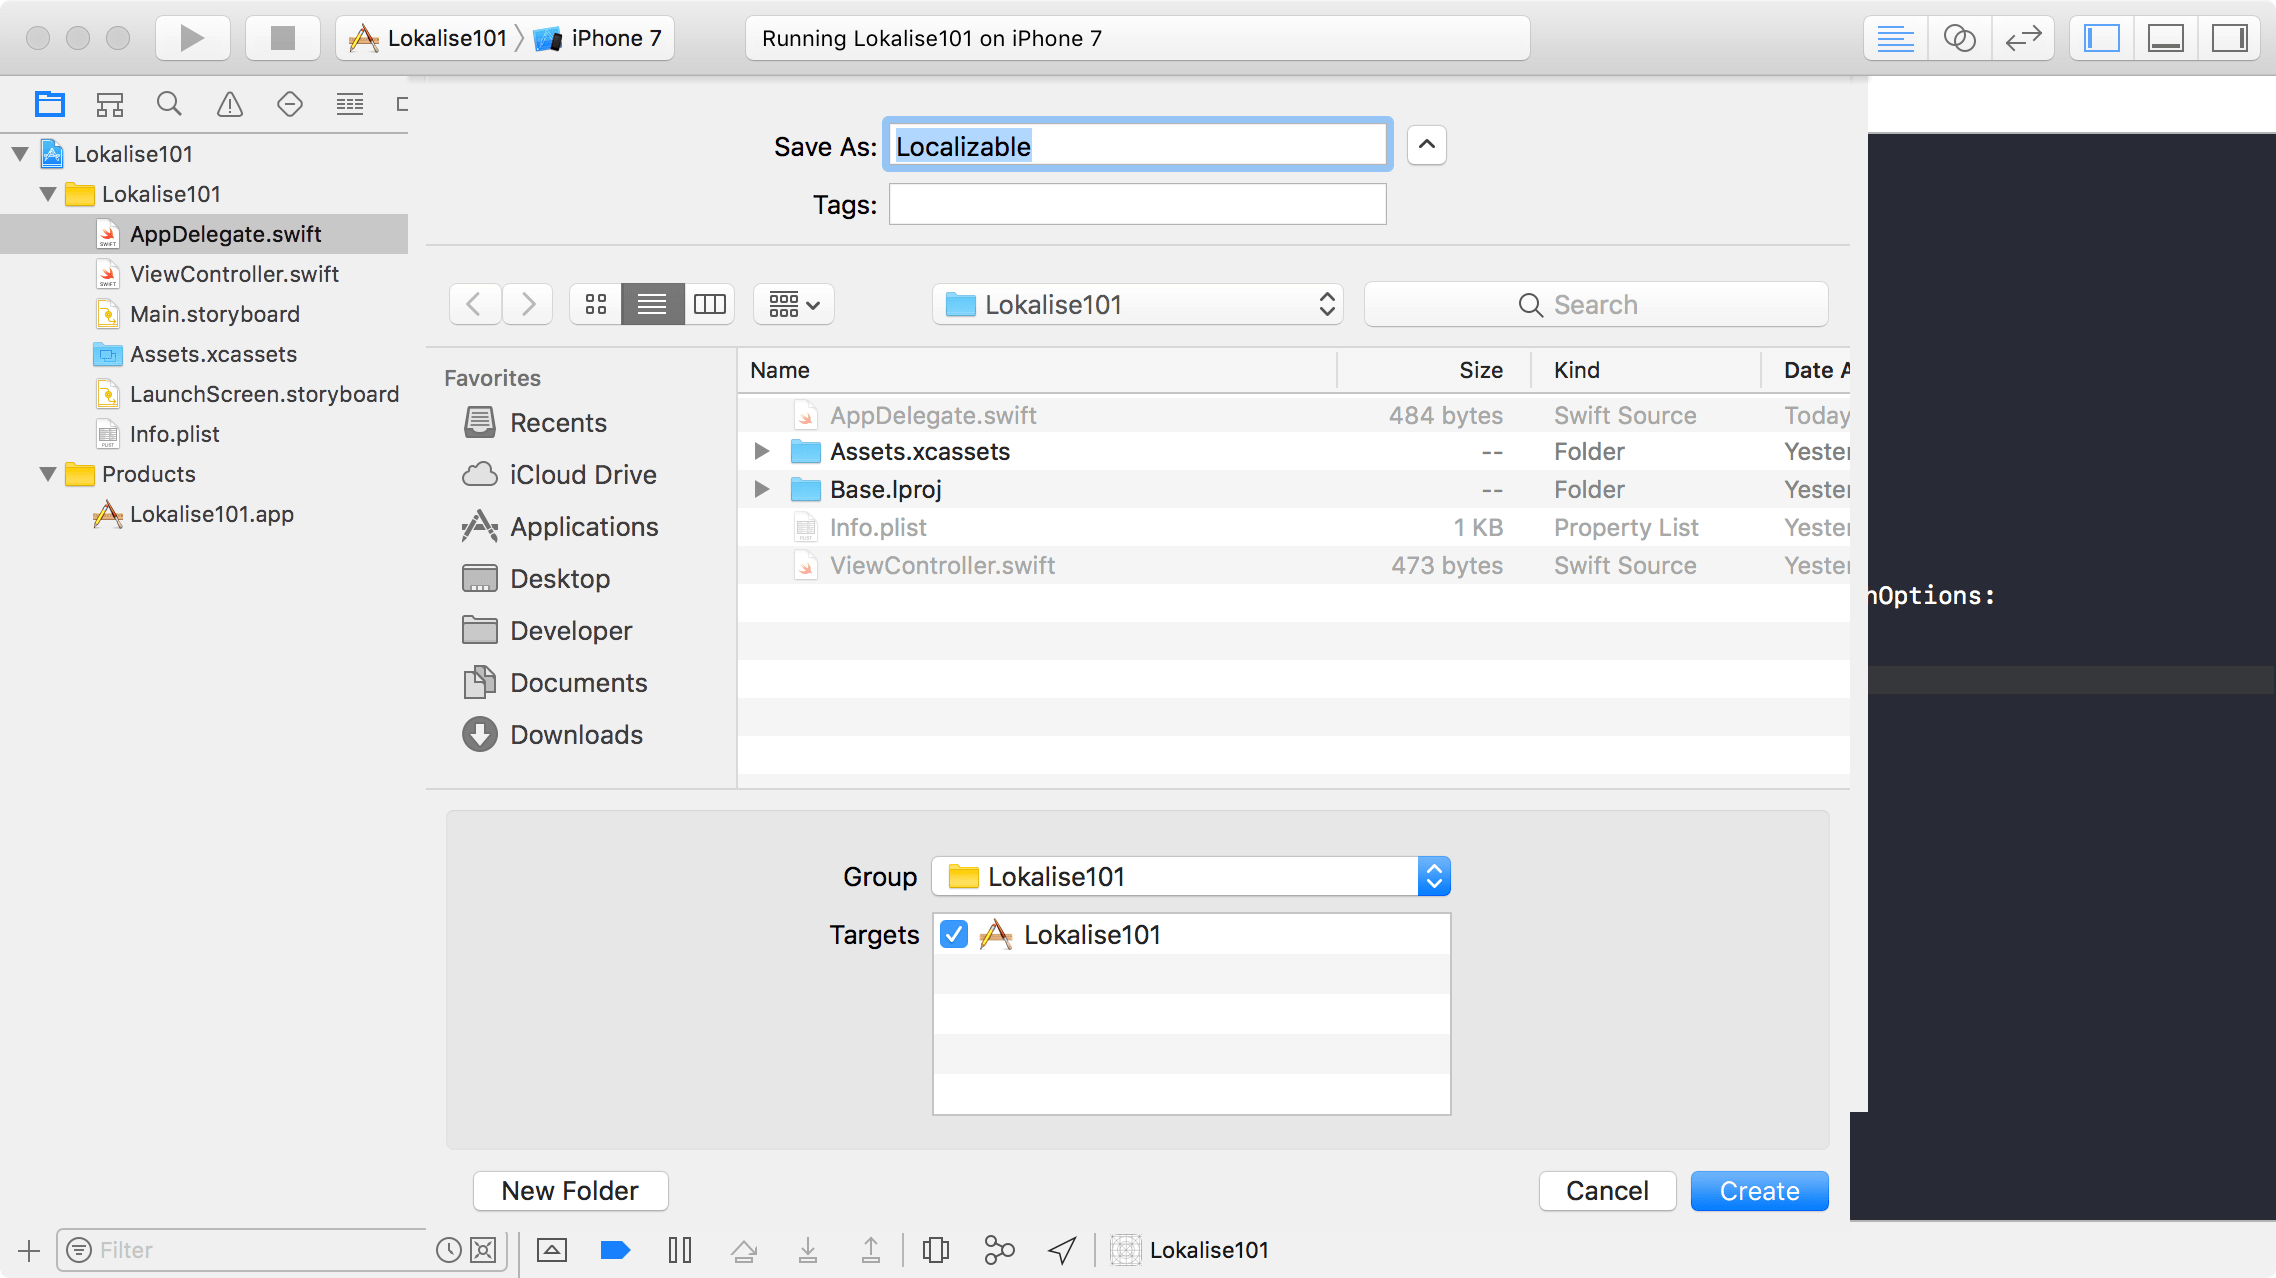The height and width of the screenshot is (1278, 2276).
Task: Select ViewController.swift in the project navigator
Action: coord(204,274)
